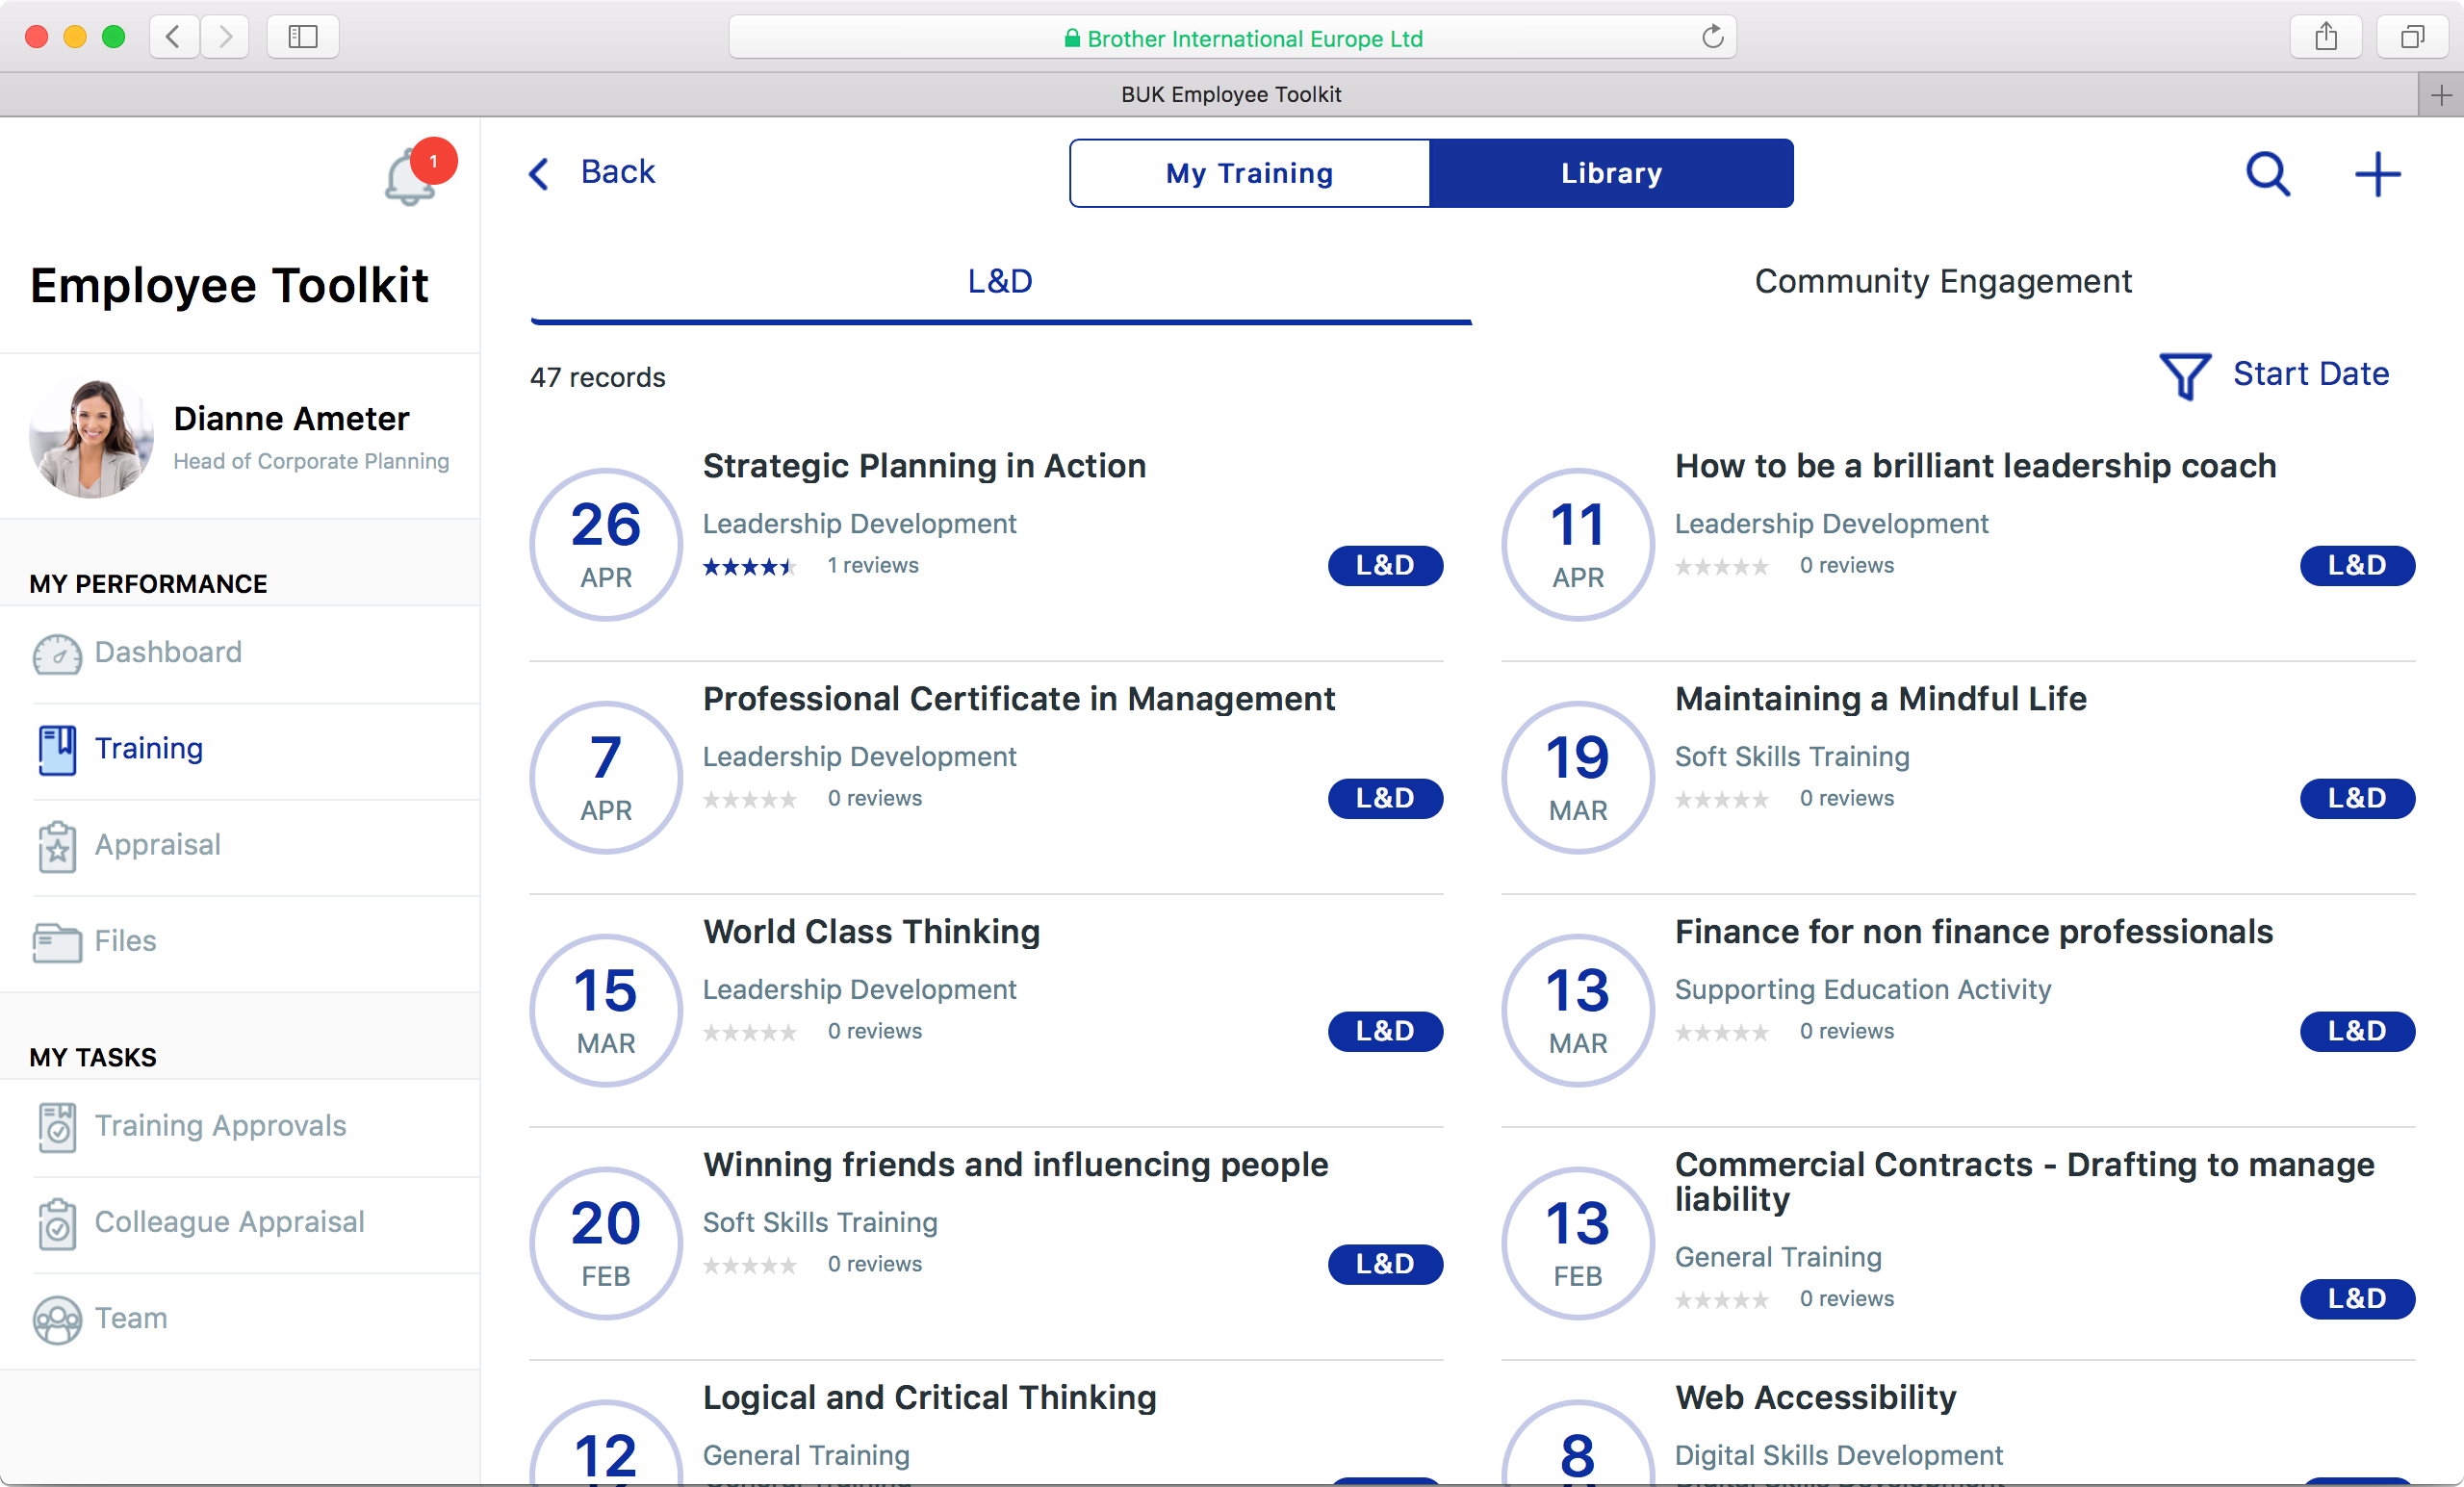Open the Community Engagement tab

click(1942, 281)
